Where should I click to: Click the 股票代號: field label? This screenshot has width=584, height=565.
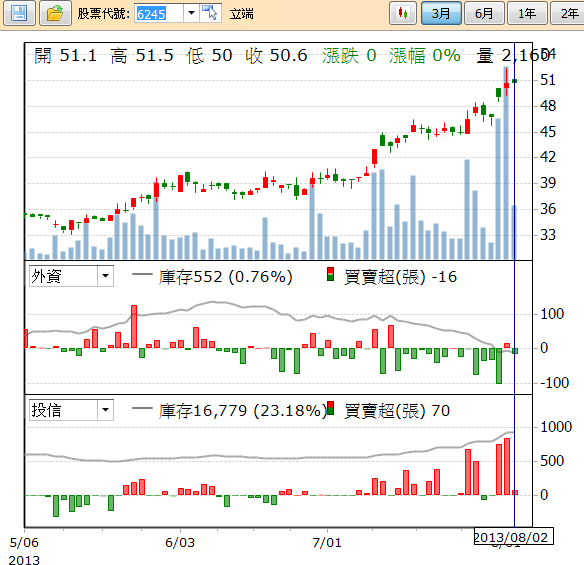pos(104,14)
